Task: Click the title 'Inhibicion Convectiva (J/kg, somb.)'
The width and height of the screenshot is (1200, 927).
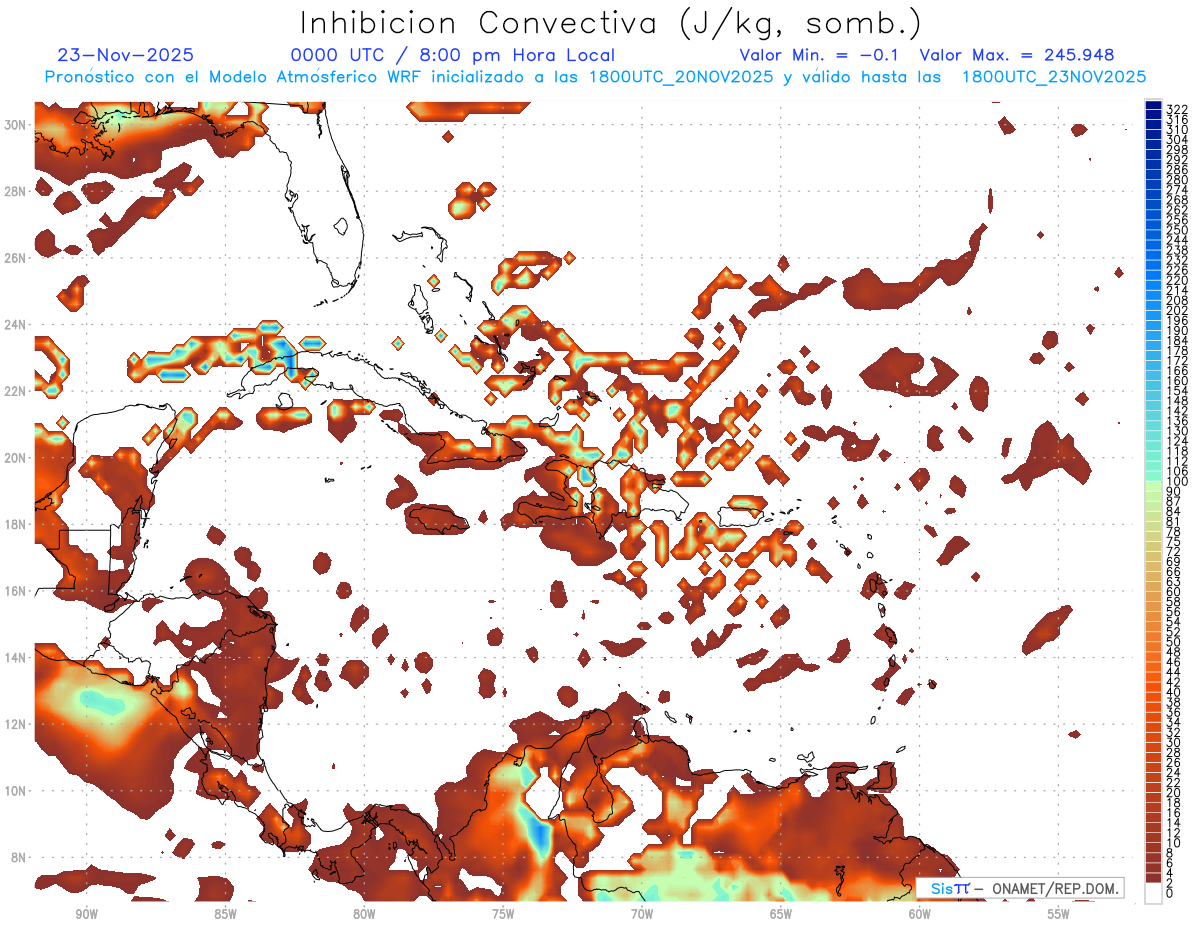Action: (x=610, y=23)
